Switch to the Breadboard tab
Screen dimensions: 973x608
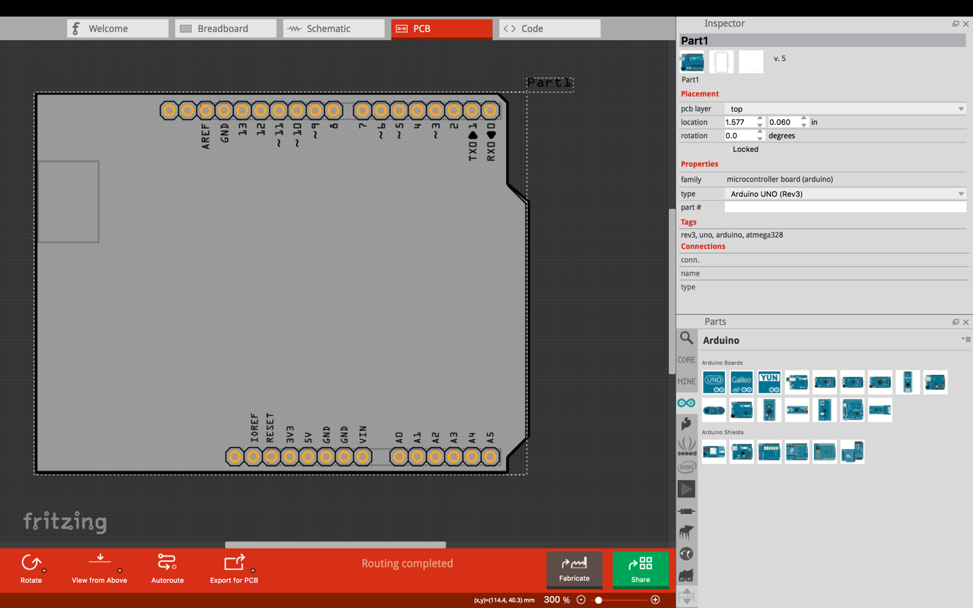225,29
